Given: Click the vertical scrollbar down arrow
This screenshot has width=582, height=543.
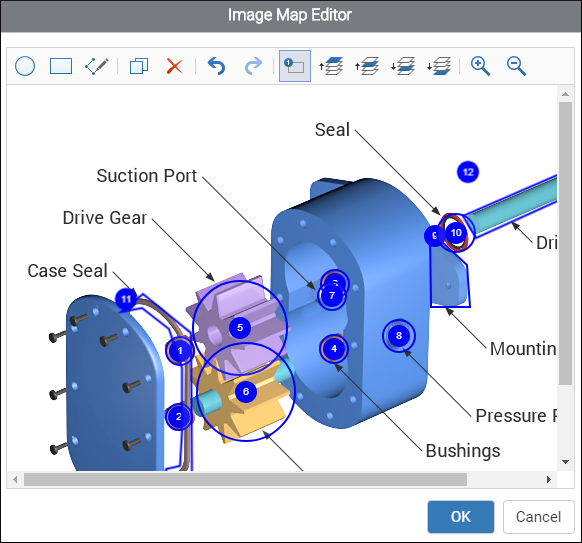Looking at the screenshot, I should pyautogui.click(x=565, y=462).
